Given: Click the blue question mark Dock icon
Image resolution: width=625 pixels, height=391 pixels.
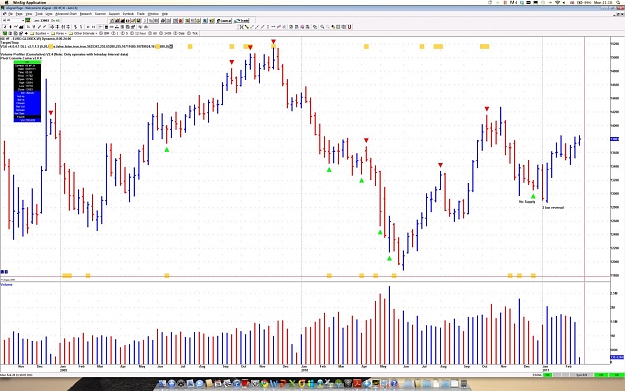Looking at the screenshot, I should (394, 384).
